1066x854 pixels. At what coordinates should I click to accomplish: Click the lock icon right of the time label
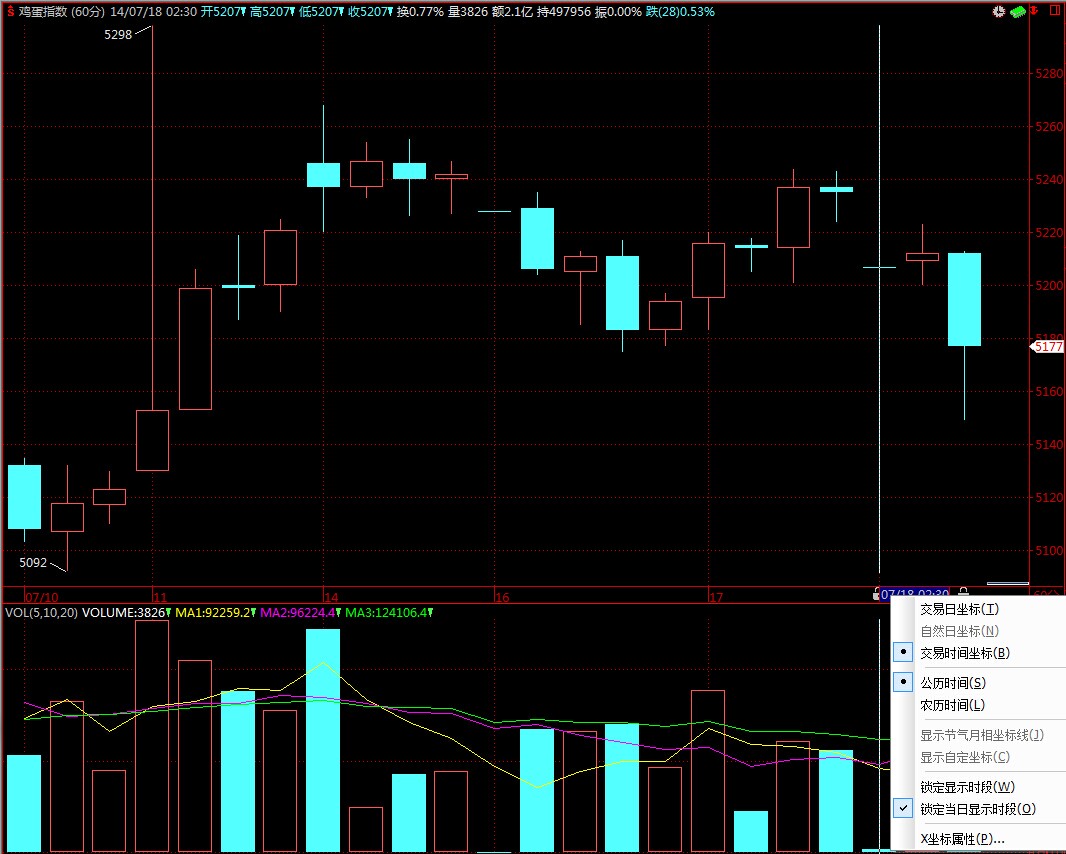pos(963,592)
